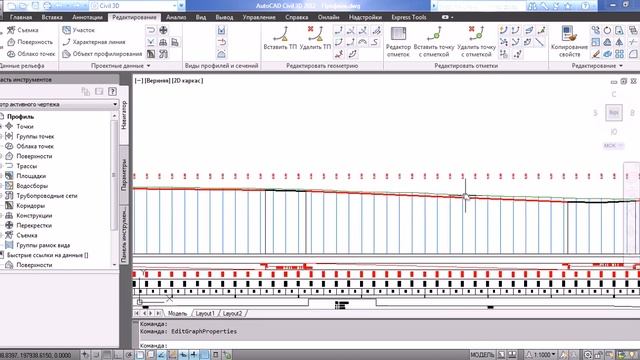Switch to the Layout2 tab
Image resolution: width=640 pixels, height=360 pixels.
(232, 313)
